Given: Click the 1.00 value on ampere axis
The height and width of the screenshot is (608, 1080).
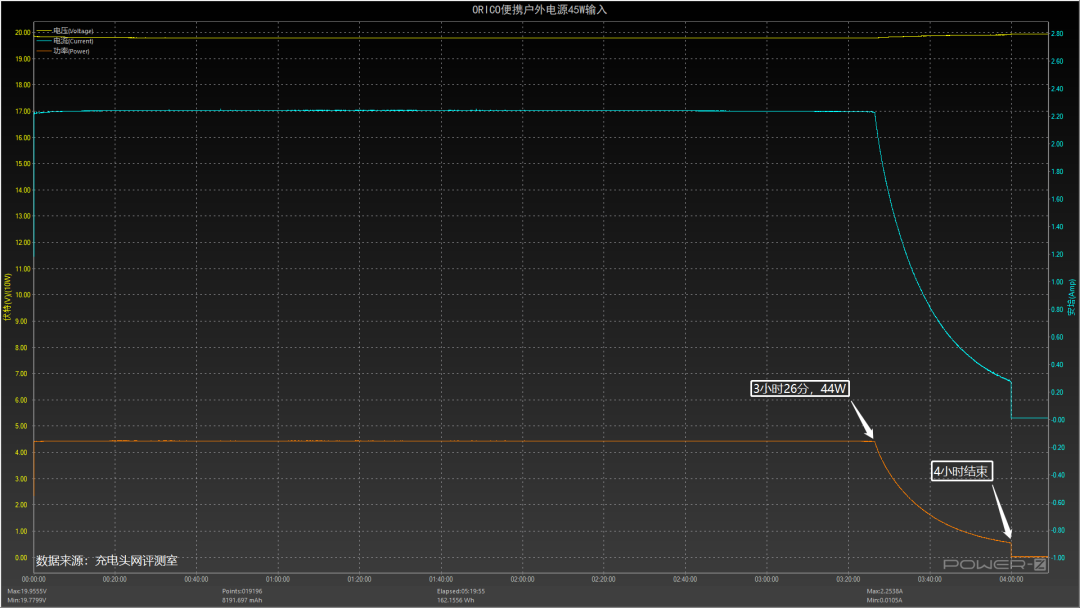Looking at the screenshot, I should (x=1057, y=282).
